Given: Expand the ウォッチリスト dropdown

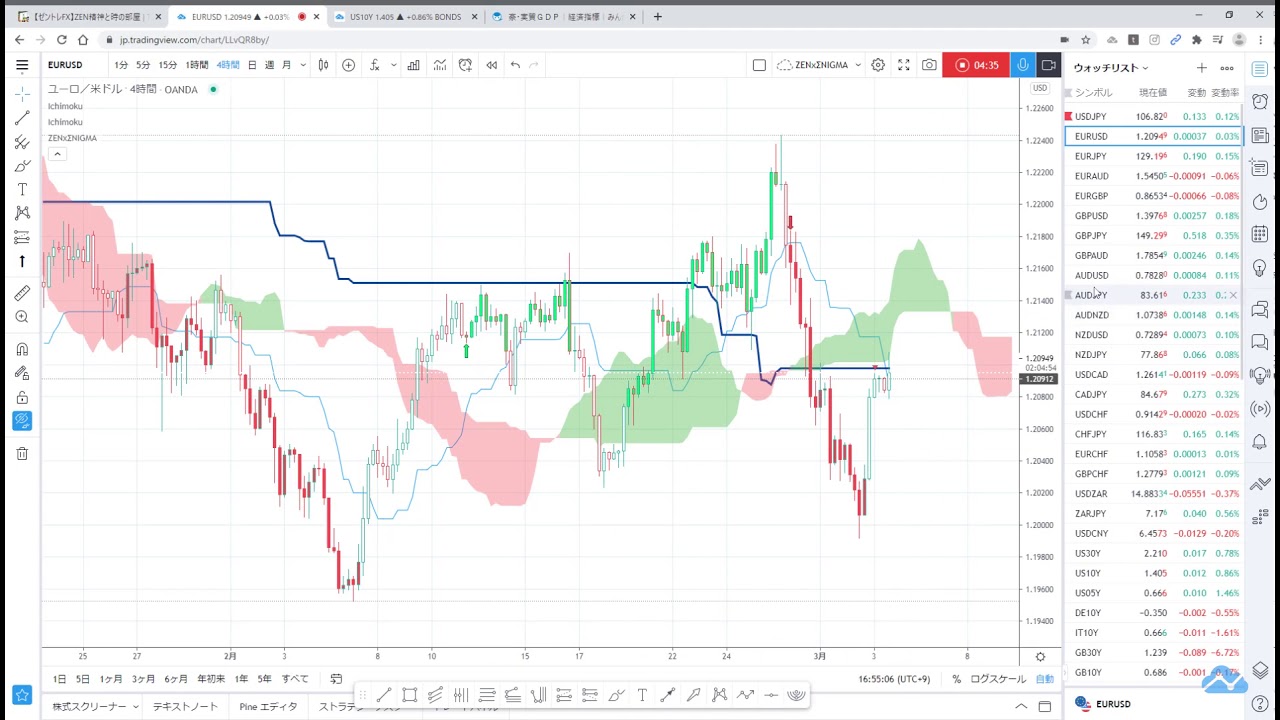Looking at the screenshot, I should (x=1111, y=68).
